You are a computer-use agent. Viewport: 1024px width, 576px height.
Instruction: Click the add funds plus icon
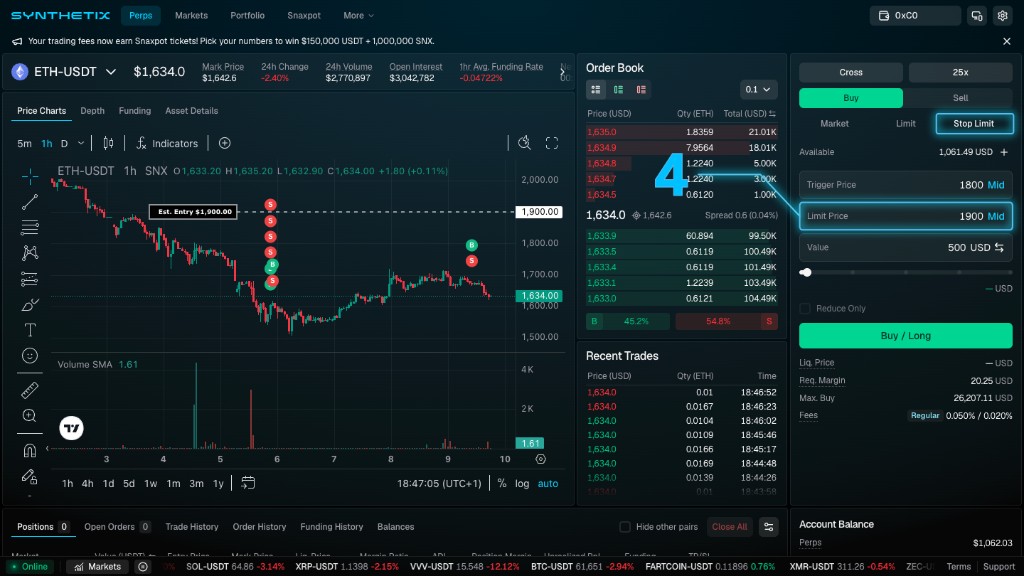click(x=1004, y=152)
